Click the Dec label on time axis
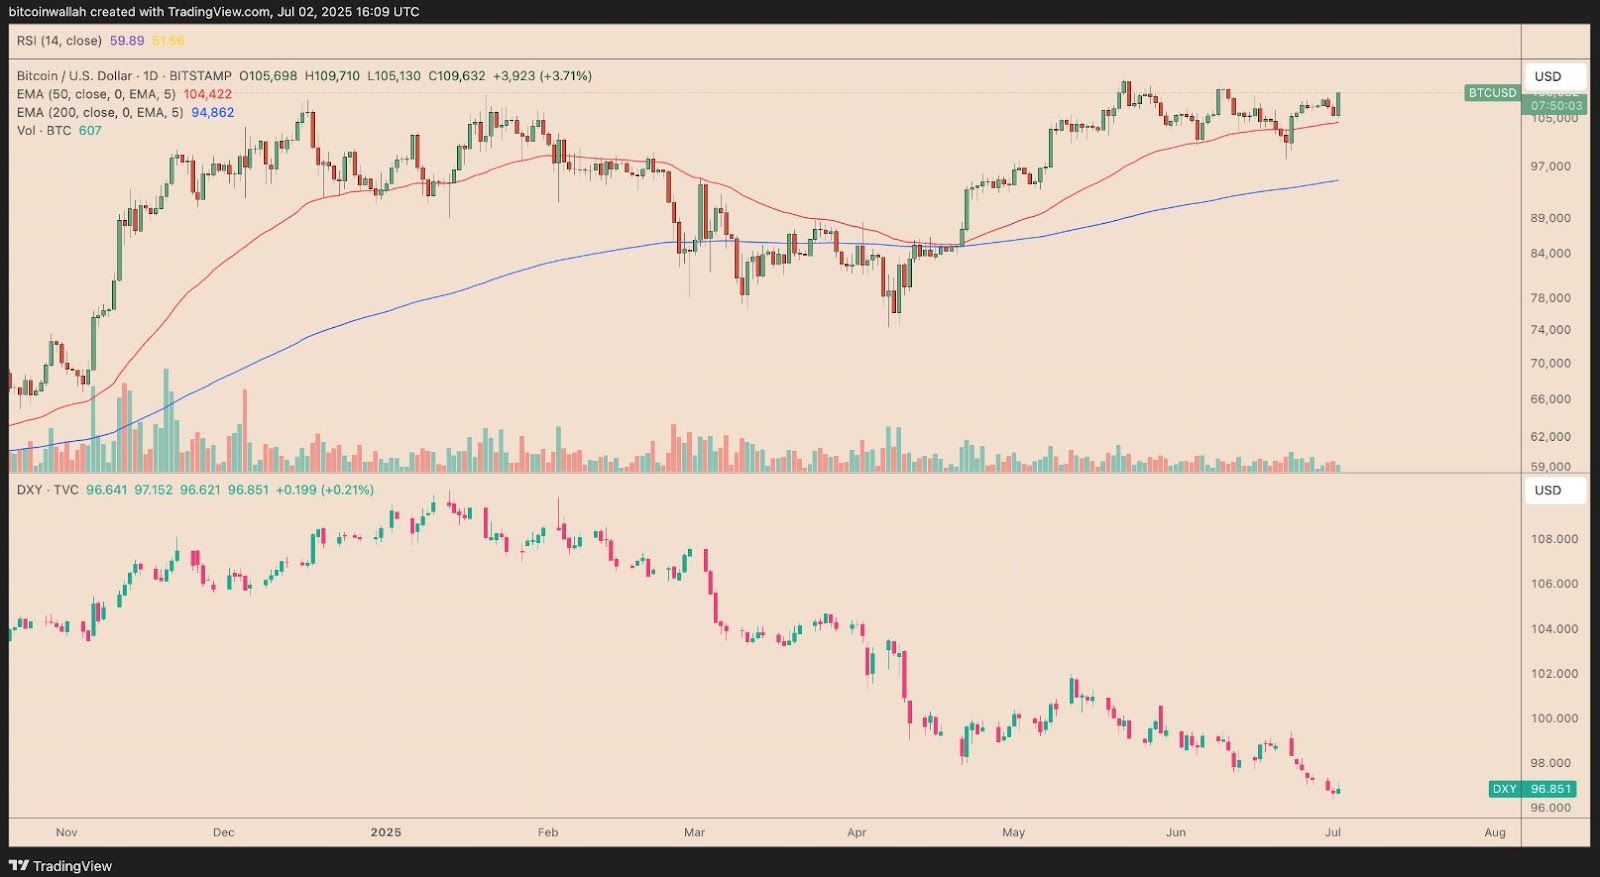Image resolution: width=1600 pixels, height=877 pixels. click(223, 832)
